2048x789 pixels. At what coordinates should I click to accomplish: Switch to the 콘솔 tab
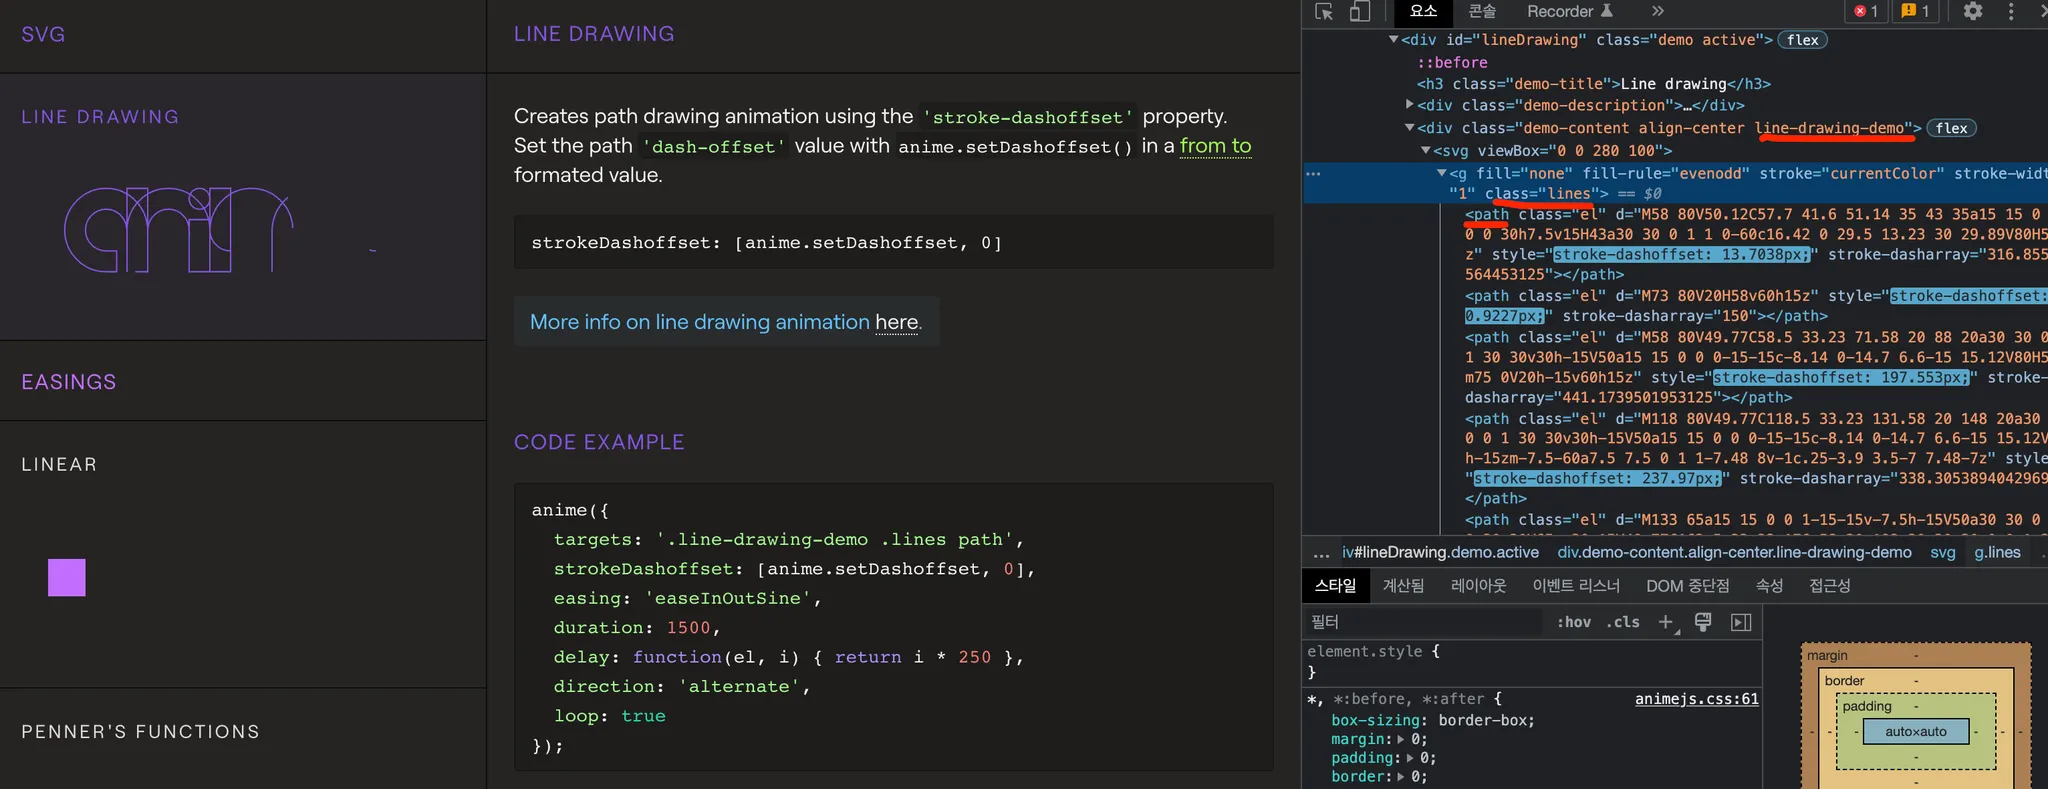click(1482, 12)
